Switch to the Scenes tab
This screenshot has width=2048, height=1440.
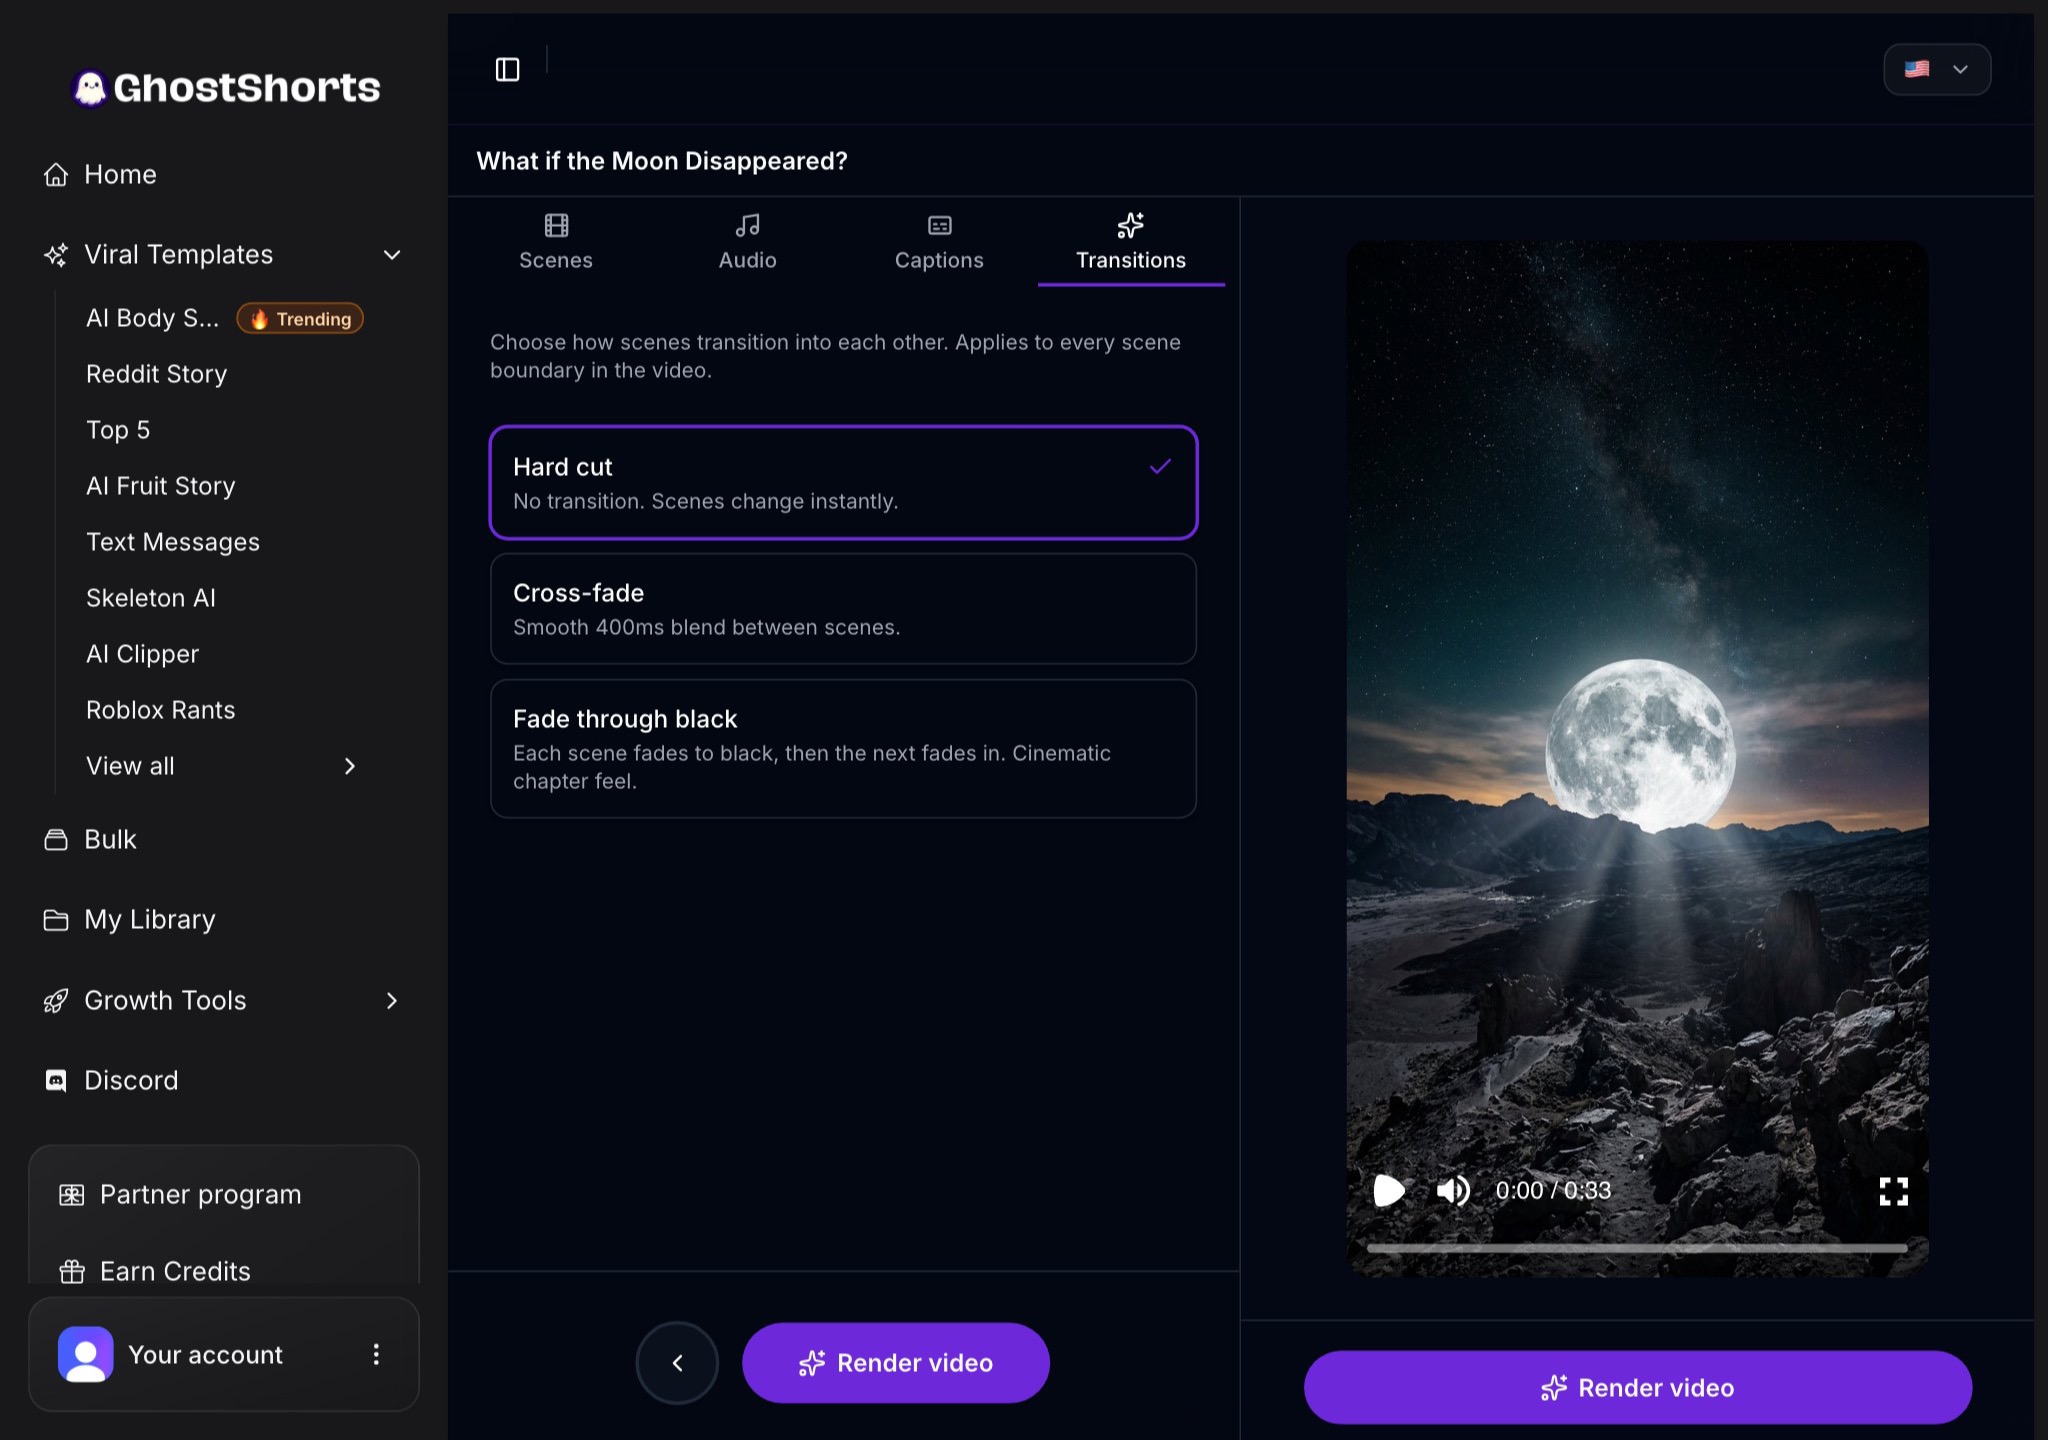coord(556,243)
